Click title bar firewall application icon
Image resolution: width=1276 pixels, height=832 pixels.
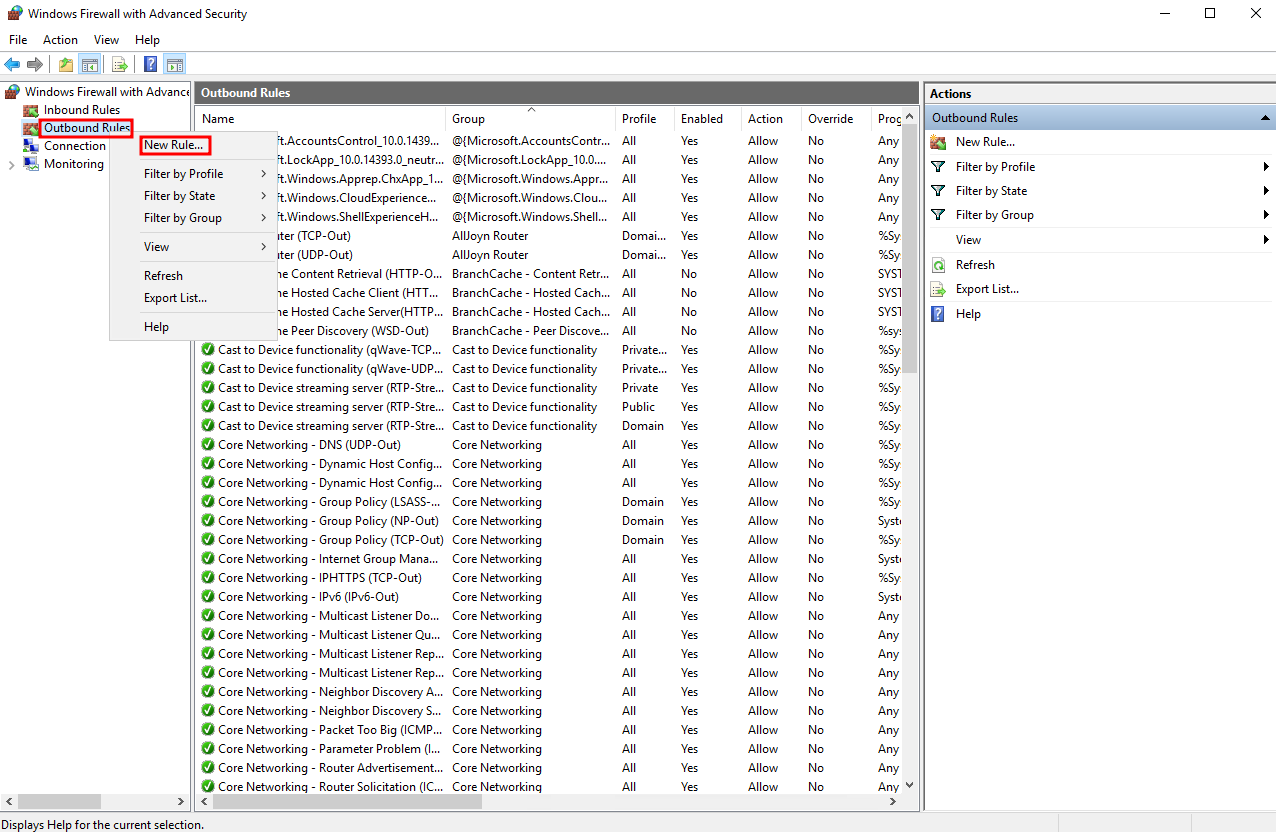pyautogui.click(x=14, y=14)
